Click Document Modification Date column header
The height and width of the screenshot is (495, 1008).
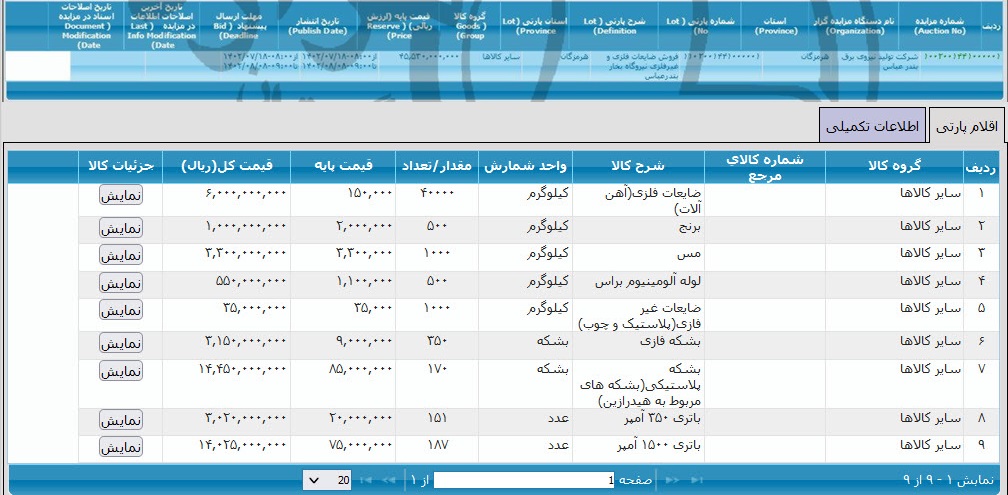coord(87,26)
